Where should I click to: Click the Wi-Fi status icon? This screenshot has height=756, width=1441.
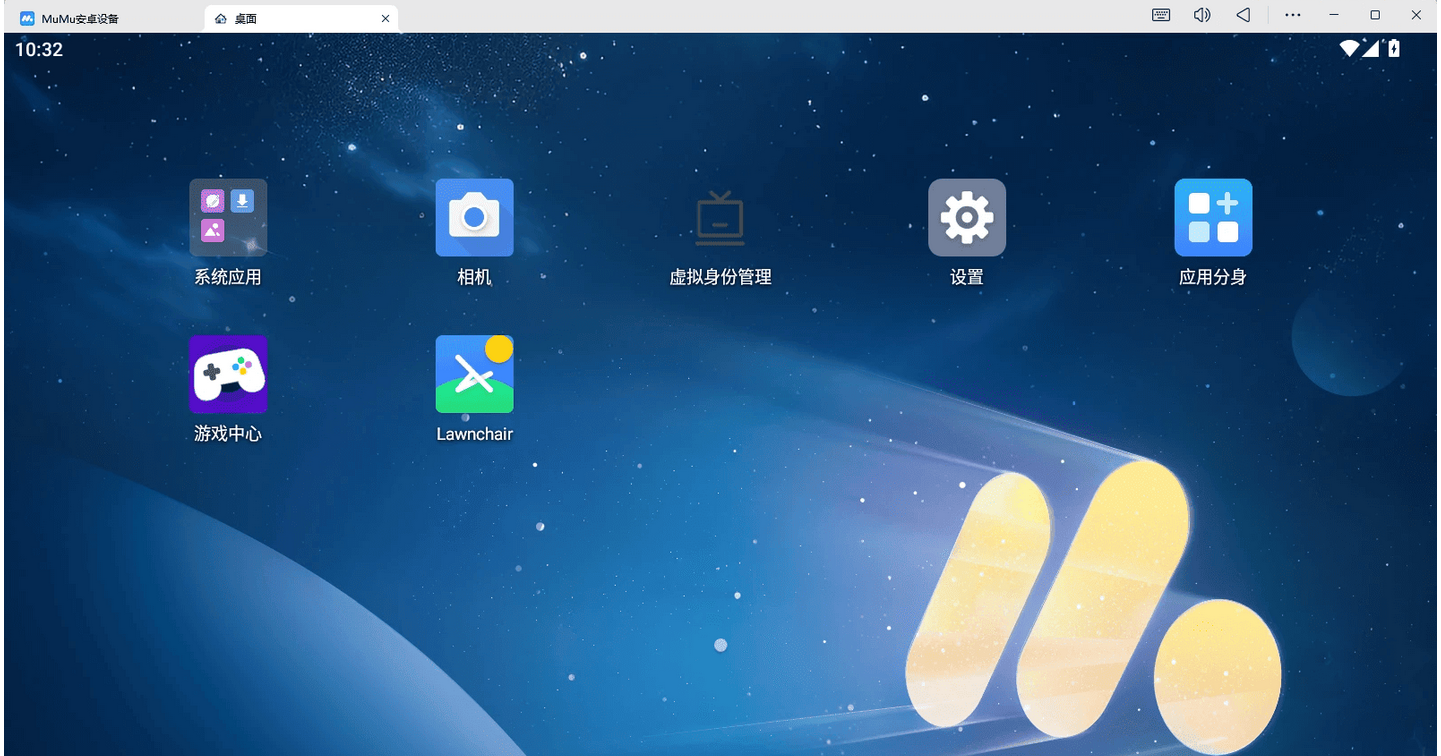pos(1350,48)
